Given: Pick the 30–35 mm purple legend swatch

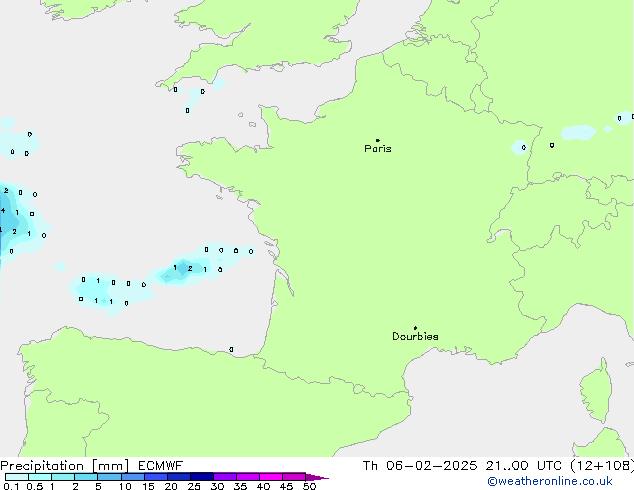Looking at the screenshot, I should (225, 477).
